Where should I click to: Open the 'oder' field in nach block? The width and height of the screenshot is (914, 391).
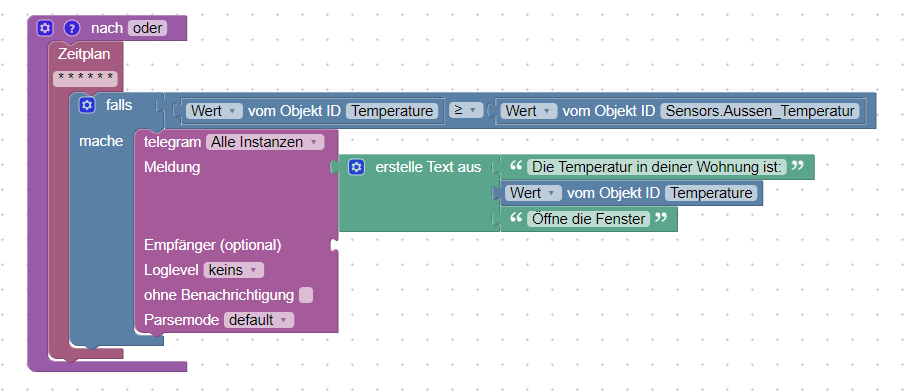click(x=147, y=28)
